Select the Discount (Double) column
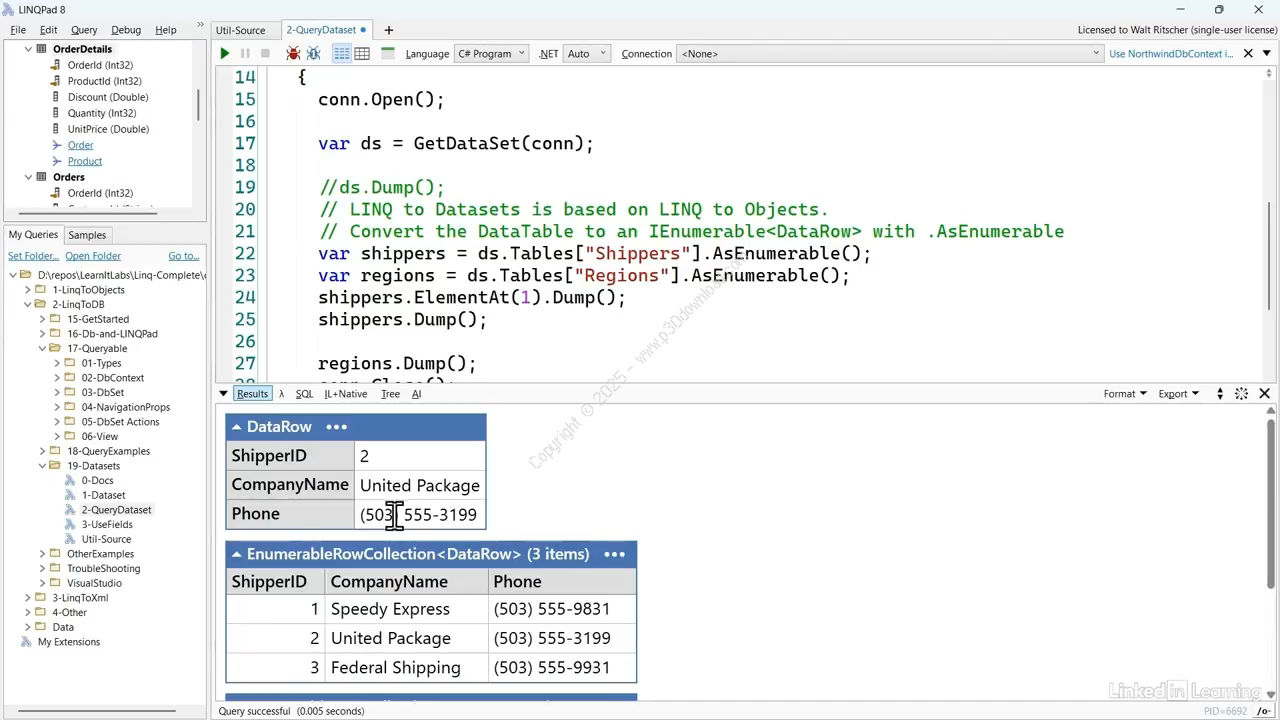The height and width of the screenshot is (720, 1280). pyautogui.click(x=108, y=97)
